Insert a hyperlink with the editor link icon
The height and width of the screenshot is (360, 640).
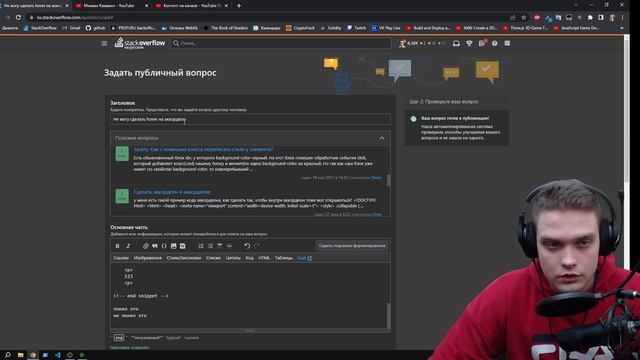pos(146,246)
